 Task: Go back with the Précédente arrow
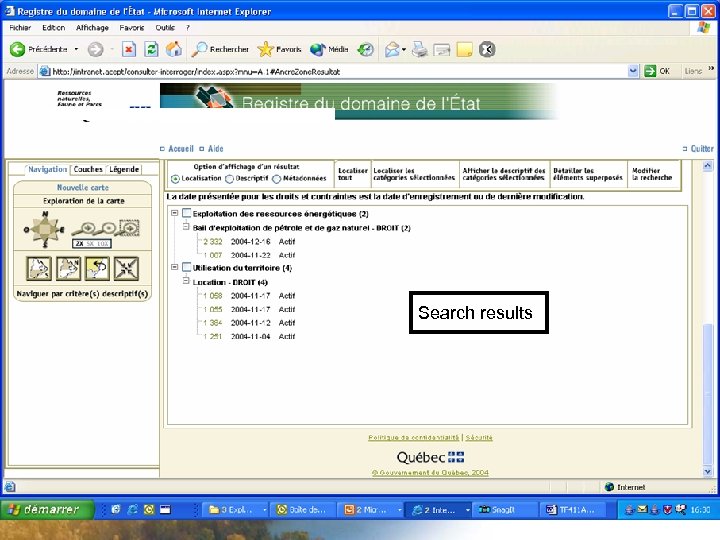(39, 49)
